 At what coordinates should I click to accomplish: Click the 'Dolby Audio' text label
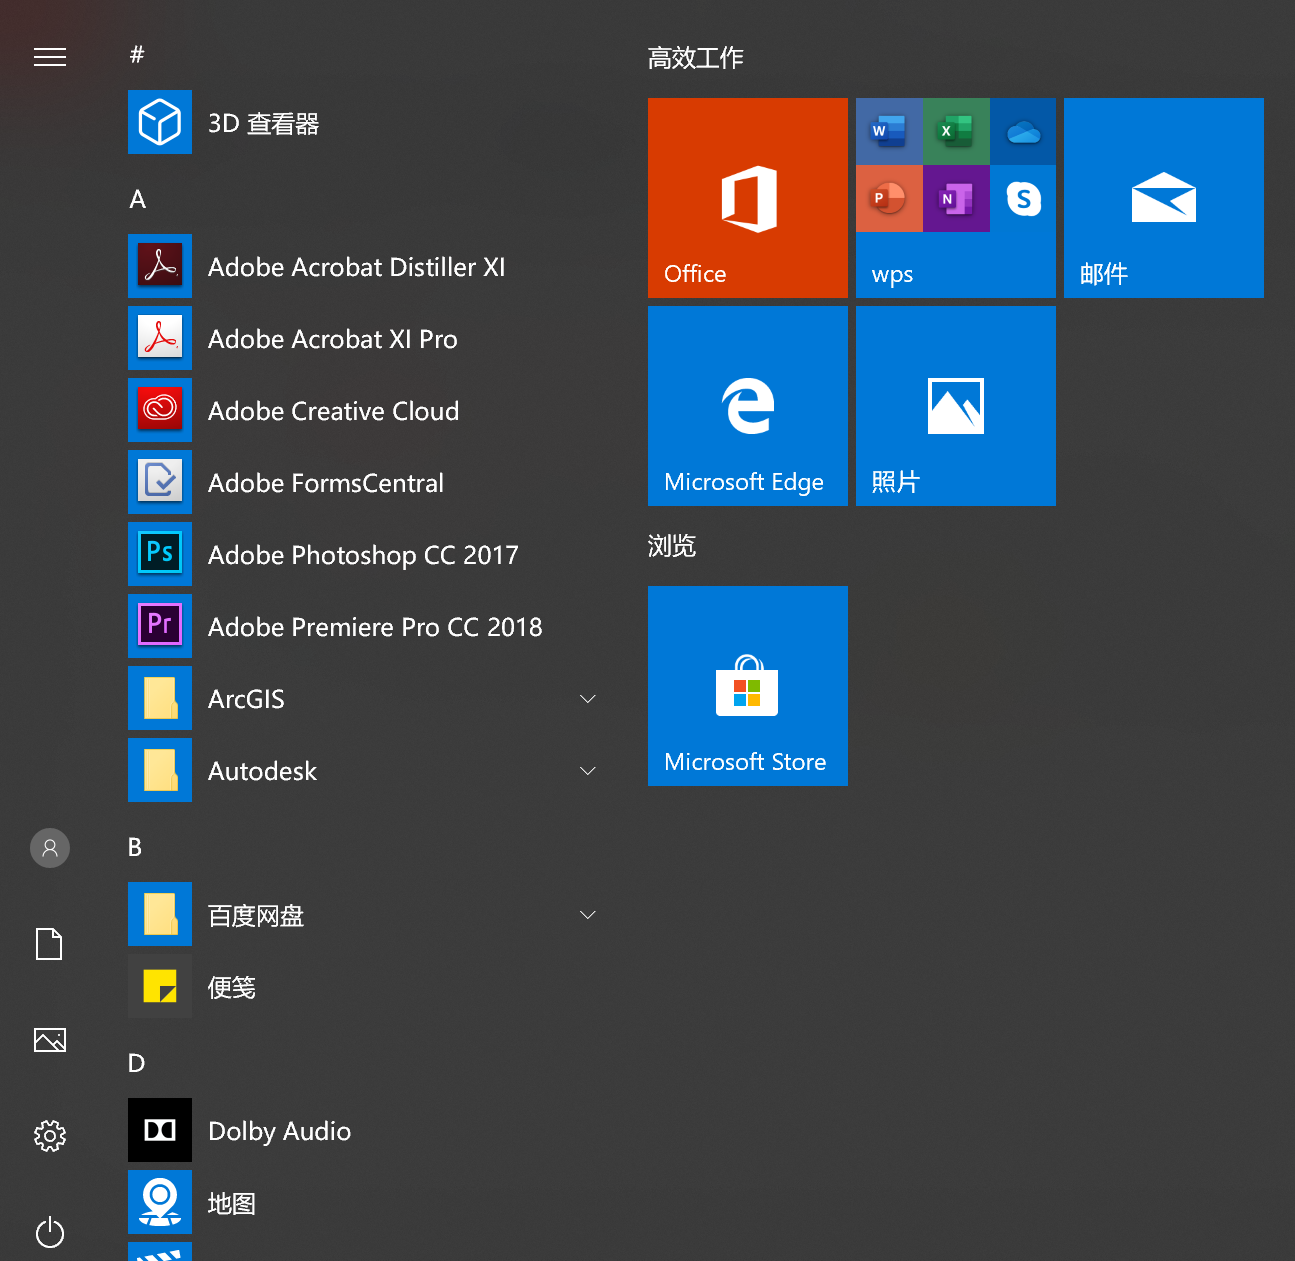coord(280,1131)
